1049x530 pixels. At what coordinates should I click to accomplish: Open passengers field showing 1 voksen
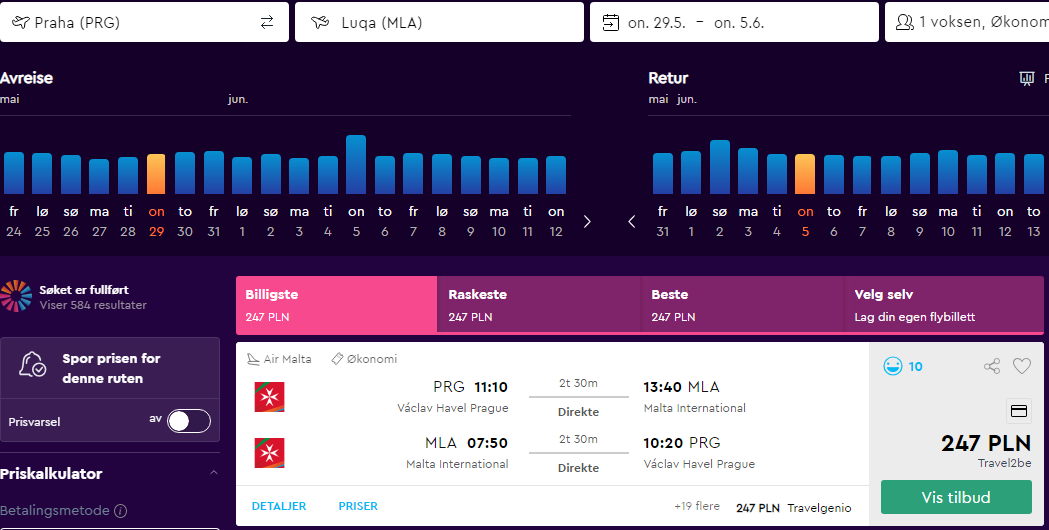coord(967,22)
